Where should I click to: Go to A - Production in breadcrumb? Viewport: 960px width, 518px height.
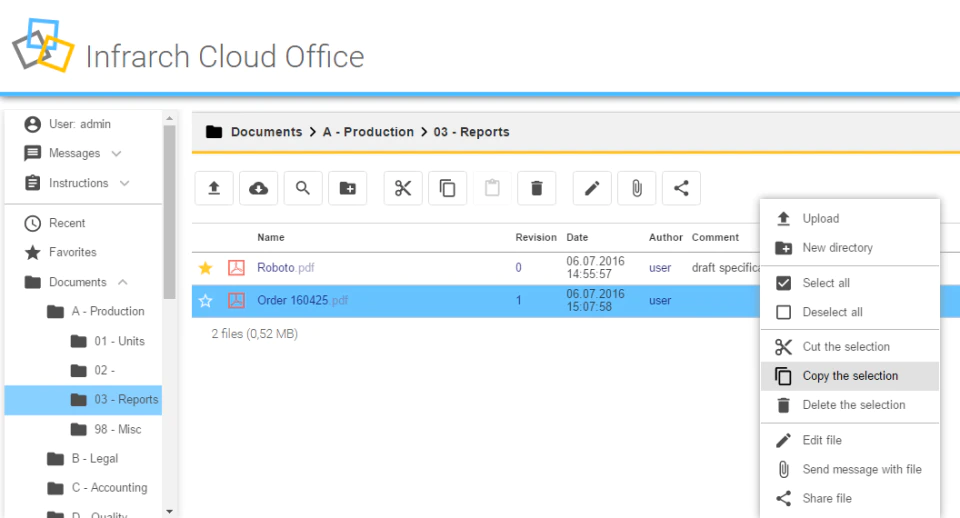point(368,132)
